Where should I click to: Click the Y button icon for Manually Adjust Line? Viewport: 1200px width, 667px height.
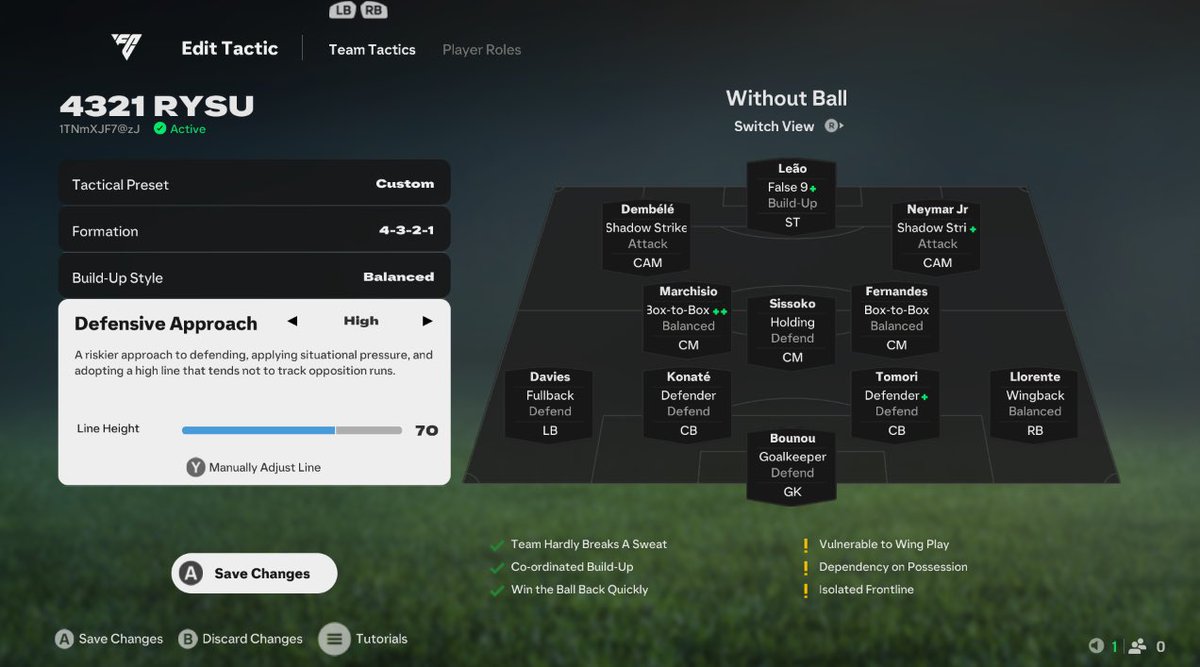tap(196, 466)
